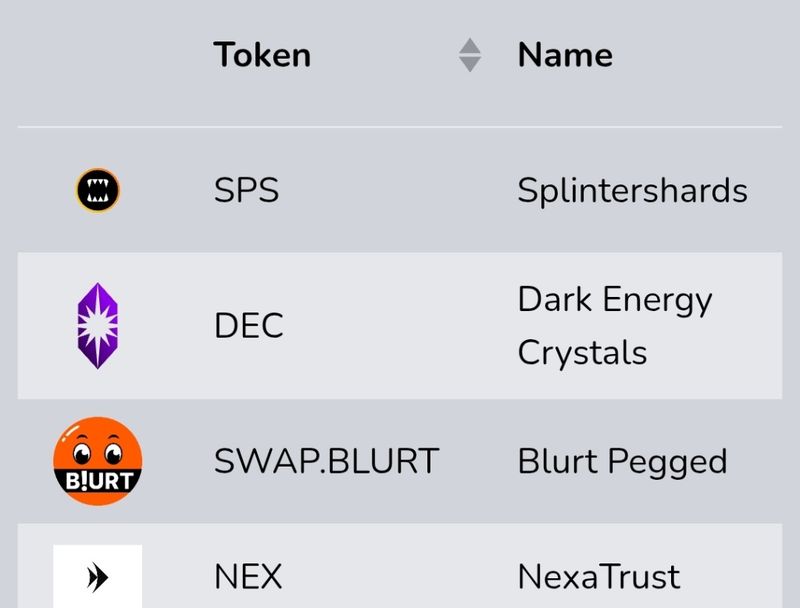Click the white starburst inside the DEC crystal

tap(98, 324)
